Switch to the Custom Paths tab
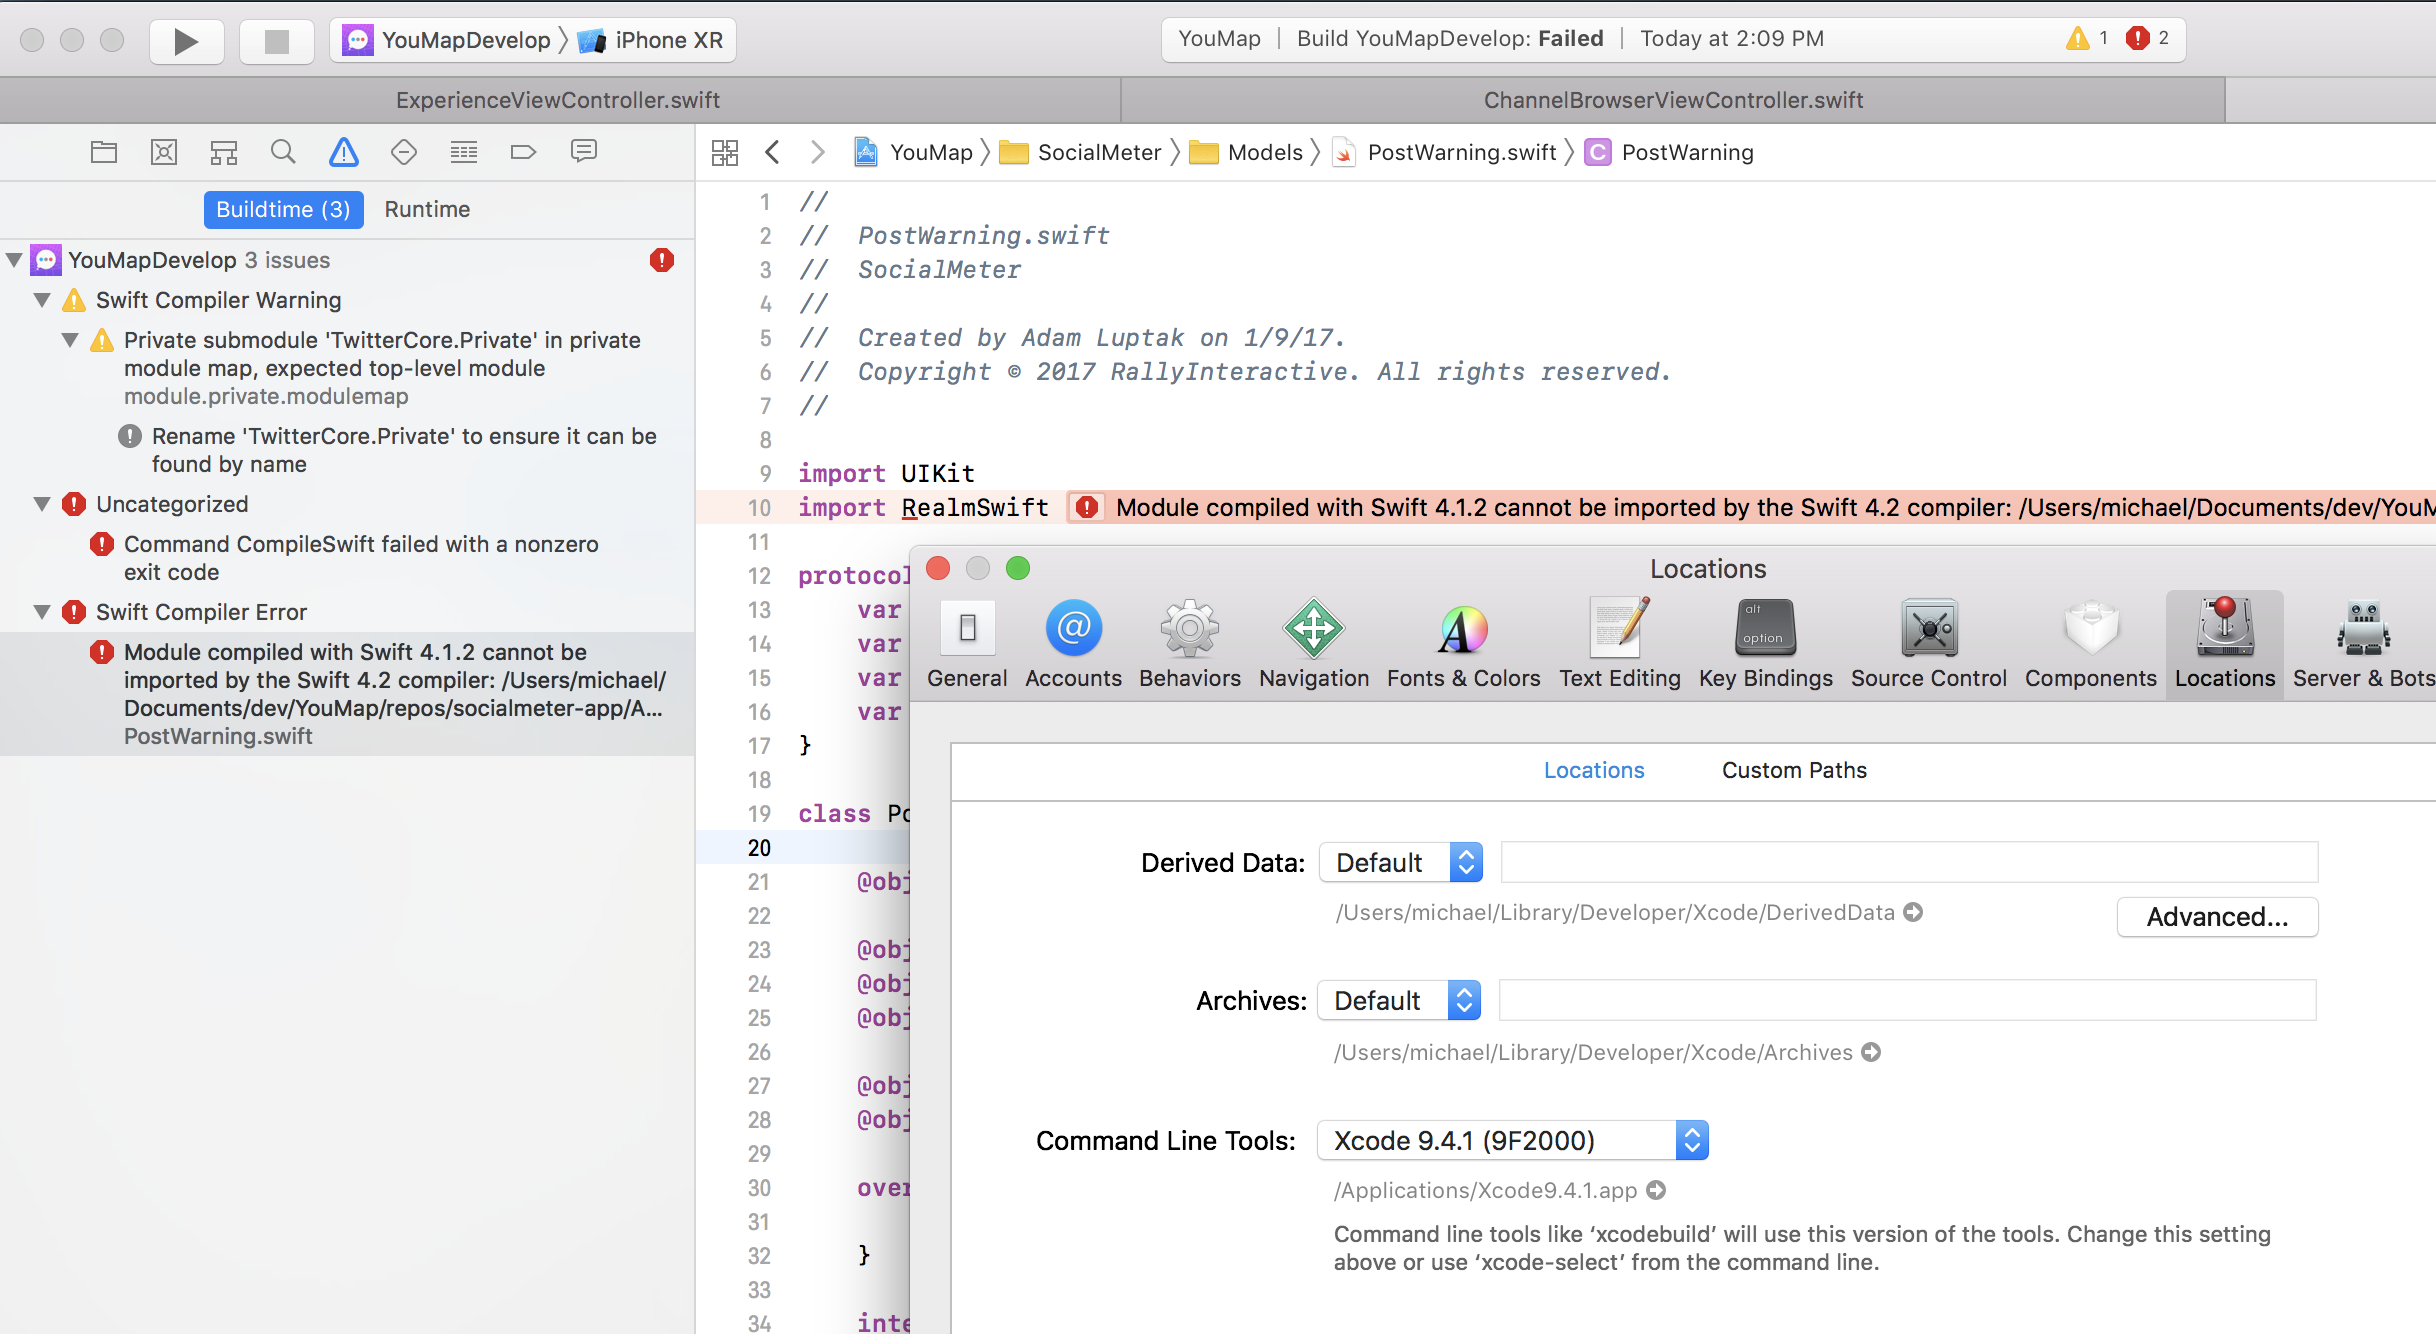 (x=1794, y=770)
